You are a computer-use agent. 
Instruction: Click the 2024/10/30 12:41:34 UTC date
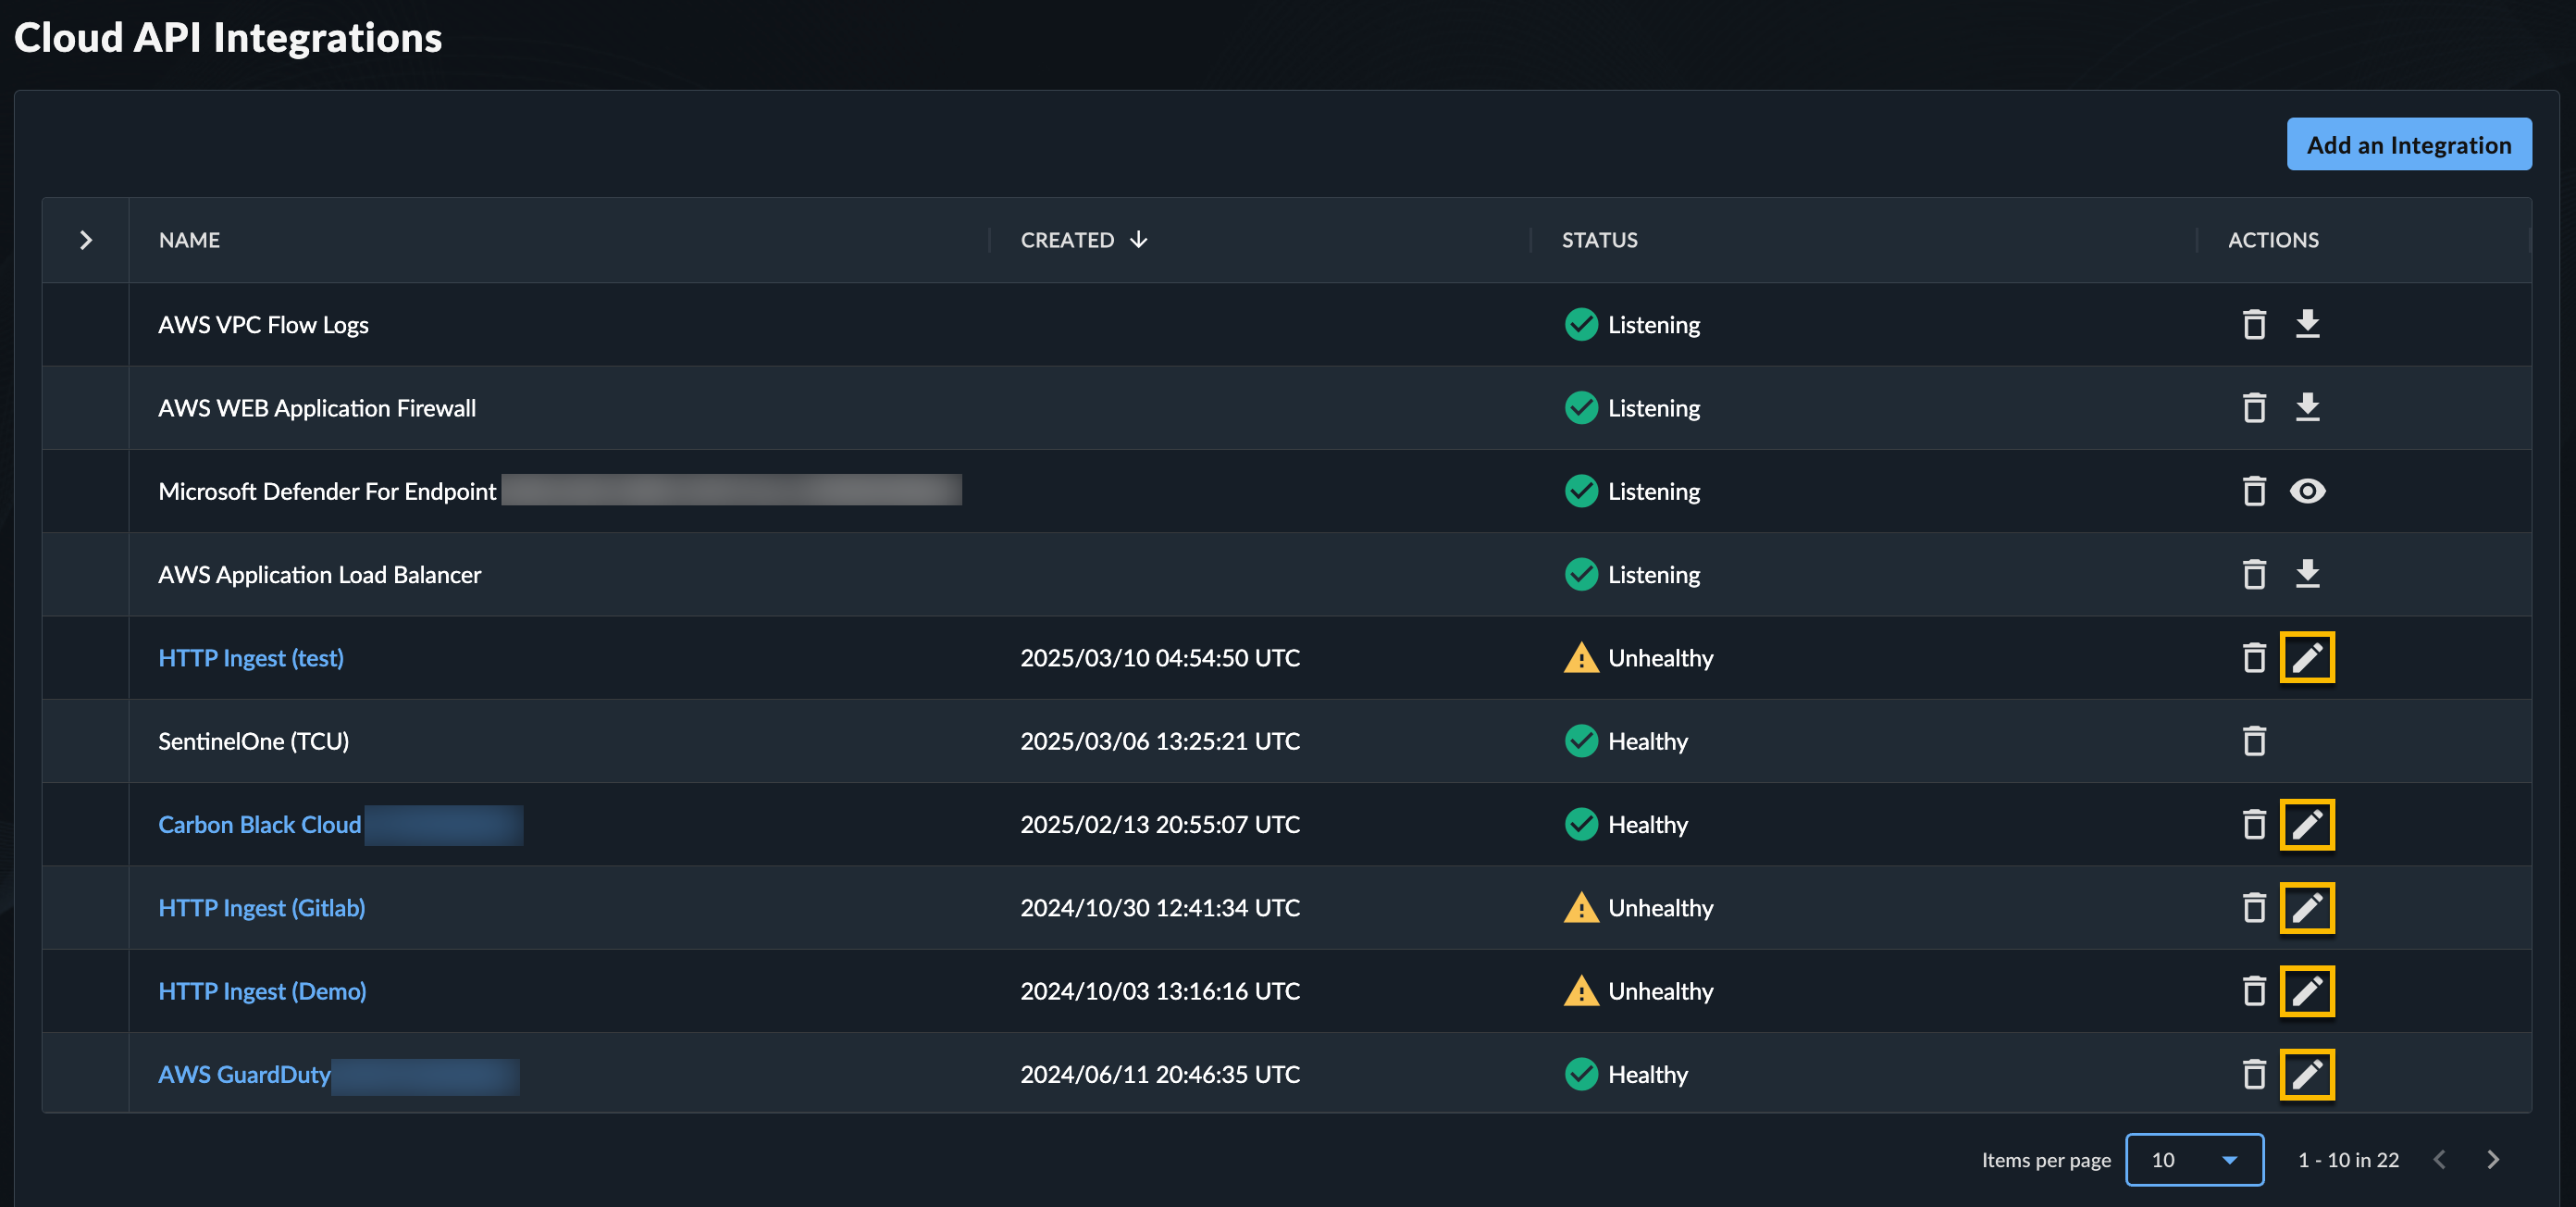tap(1160, 908)
